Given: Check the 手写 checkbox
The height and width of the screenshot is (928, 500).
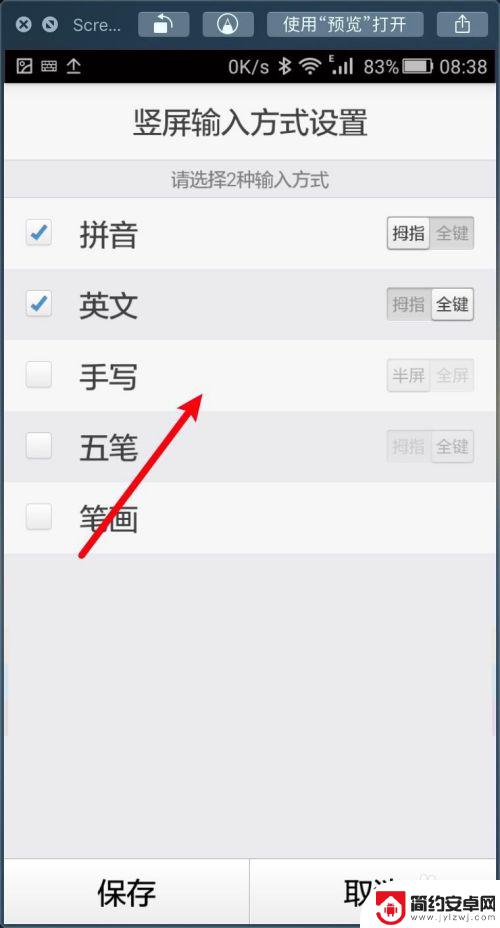Looking at the screenshot, I should tap(38, 375).
